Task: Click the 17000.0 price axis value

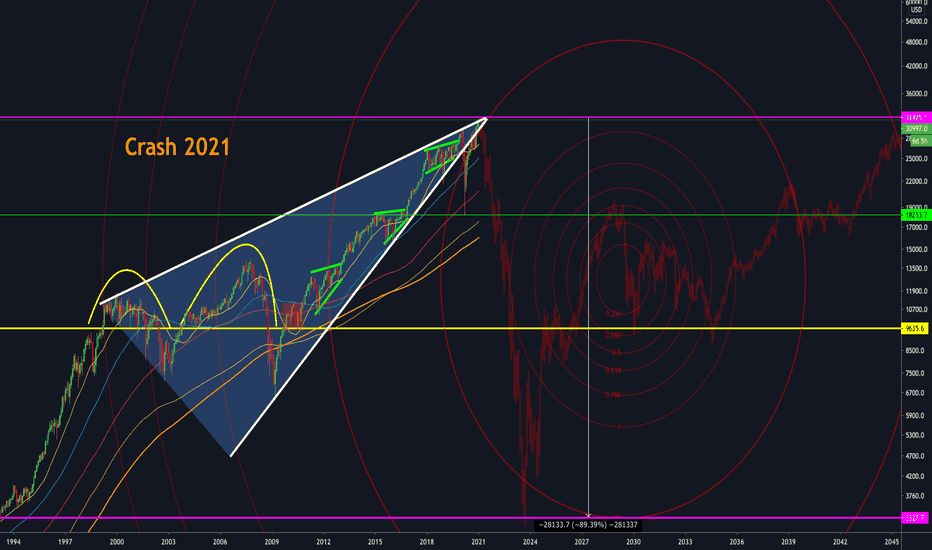Action: click(916, 227)
